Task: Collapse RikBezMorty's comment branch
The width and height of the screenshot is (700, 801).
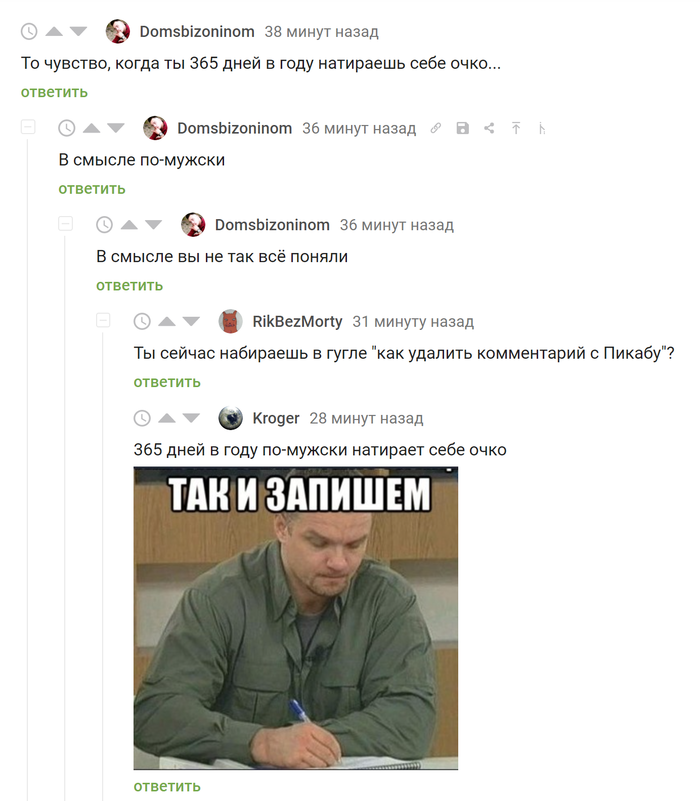Action: pos(103,320)
